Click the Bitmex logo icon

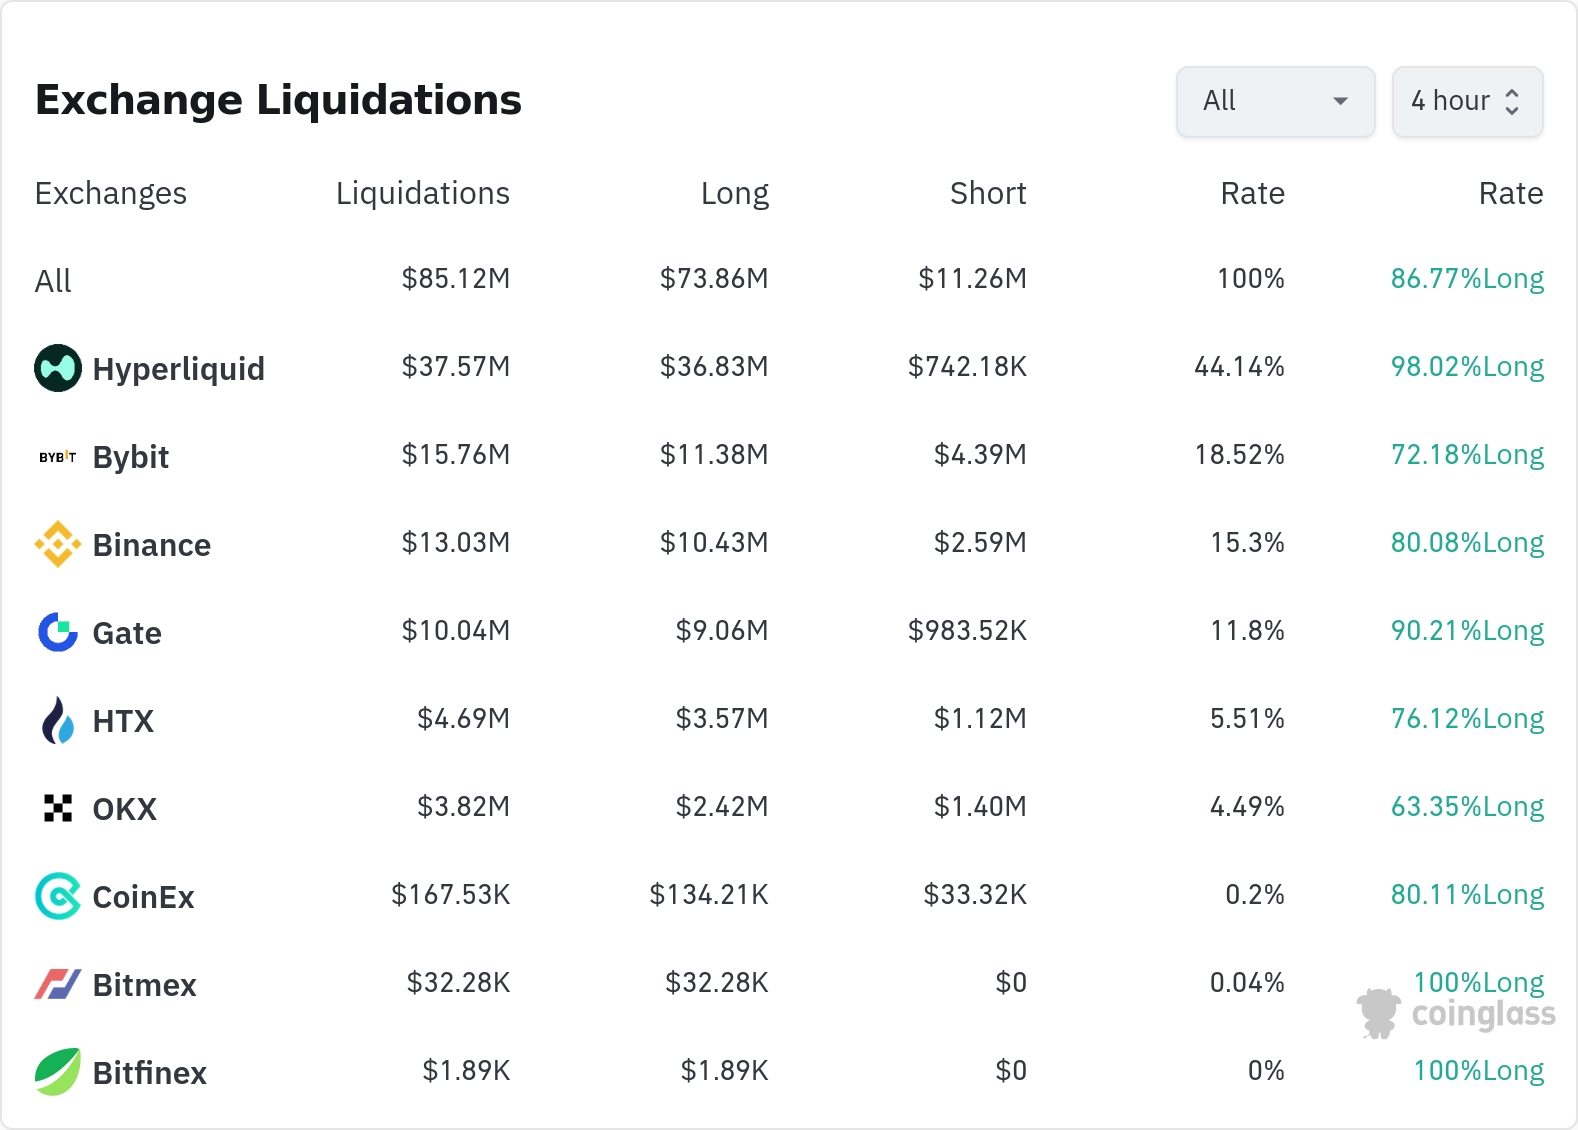click(58, 984)
